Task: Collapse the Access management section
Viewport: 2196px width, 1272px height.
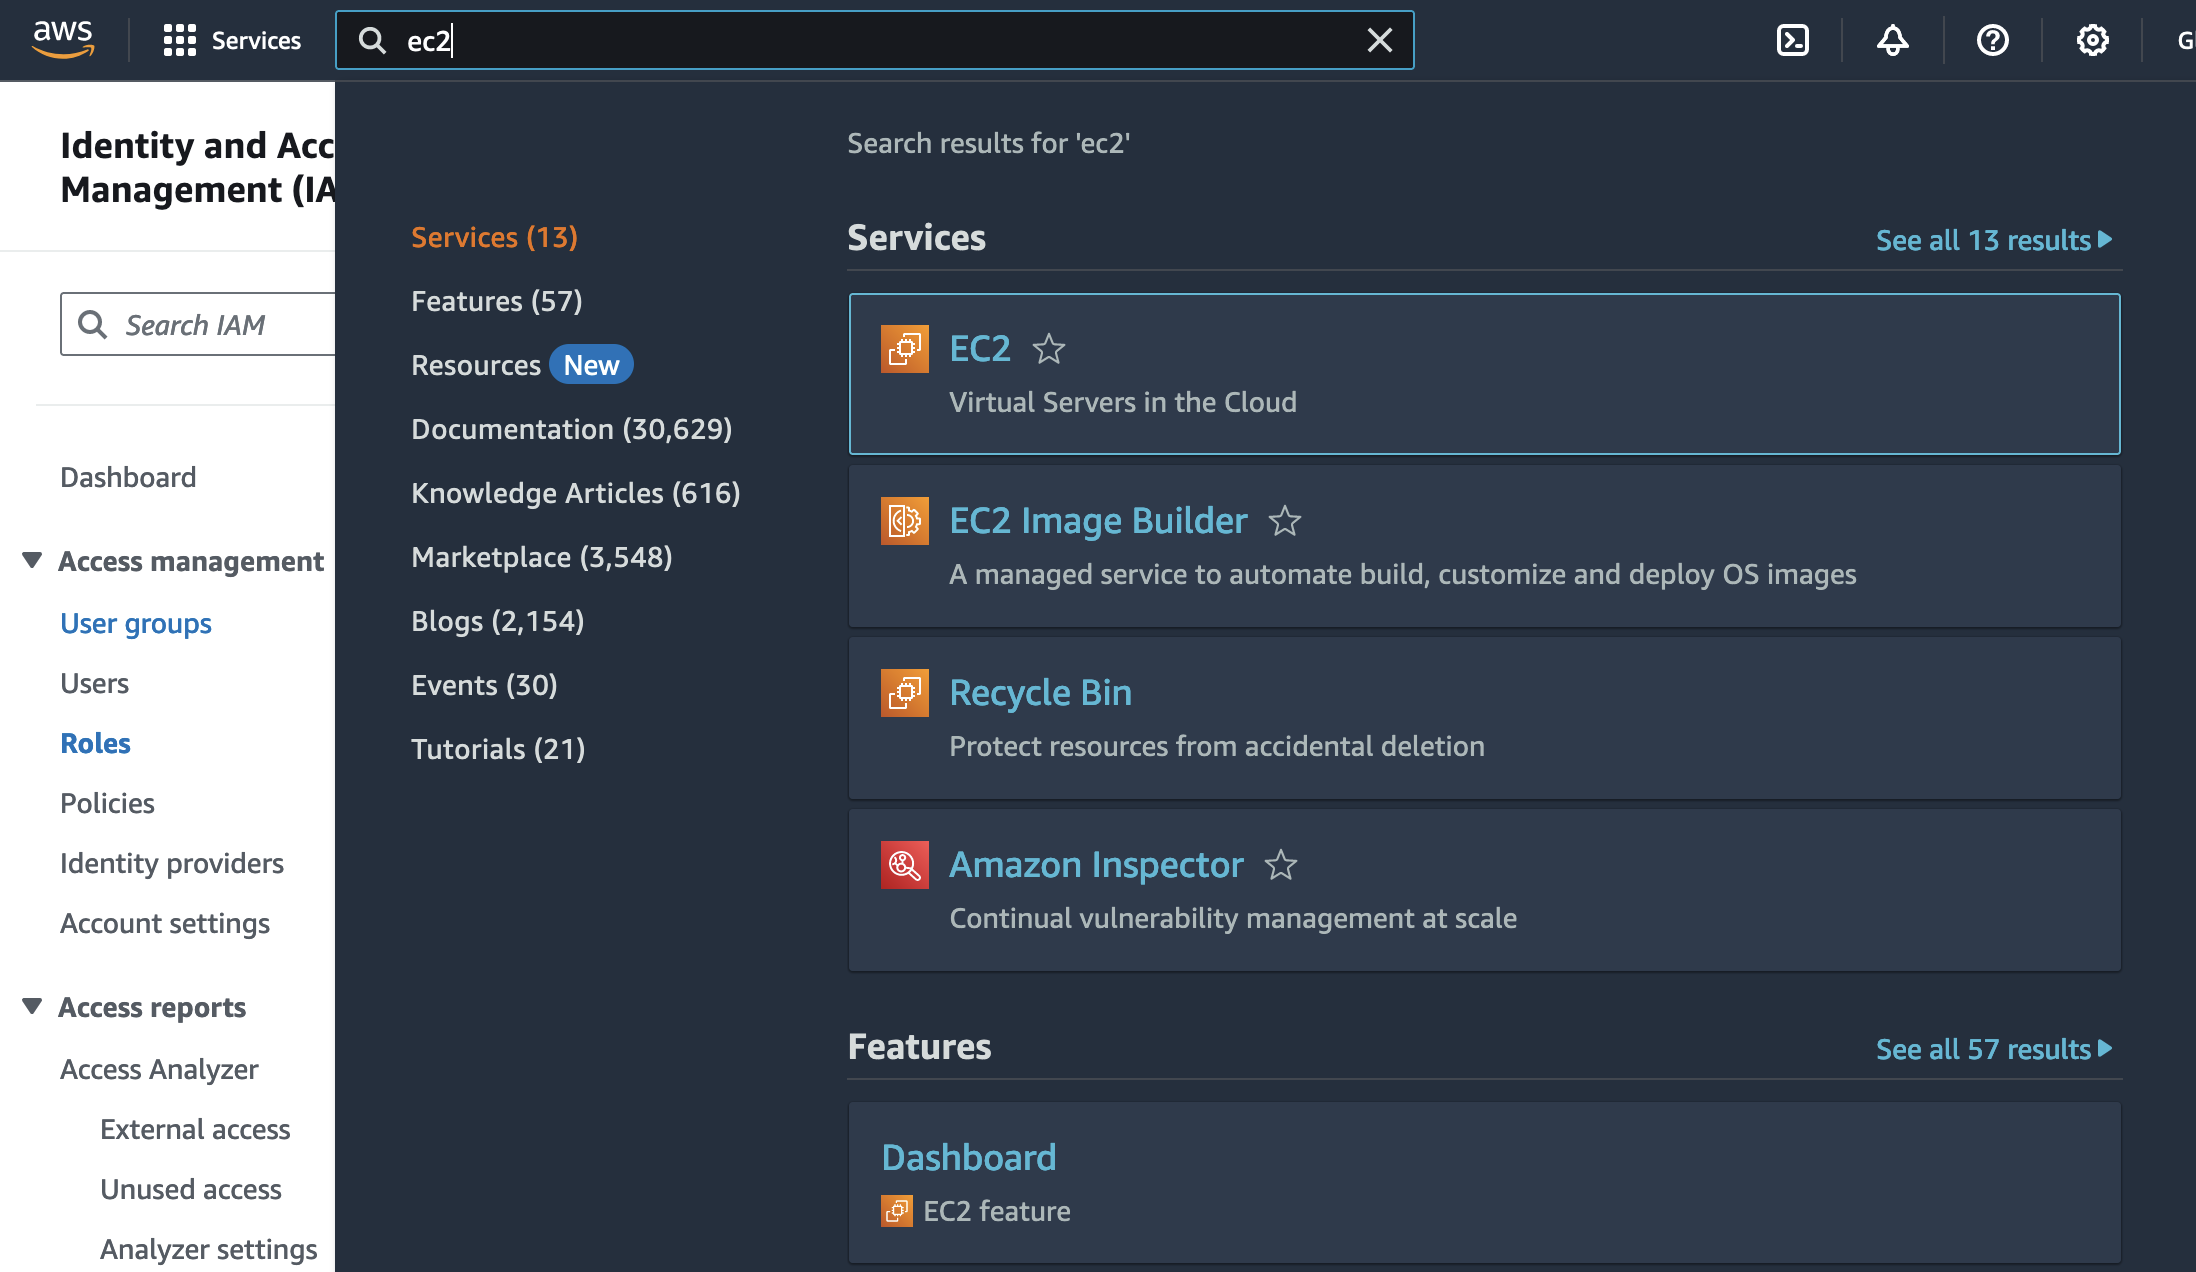Action: [32, 560]
